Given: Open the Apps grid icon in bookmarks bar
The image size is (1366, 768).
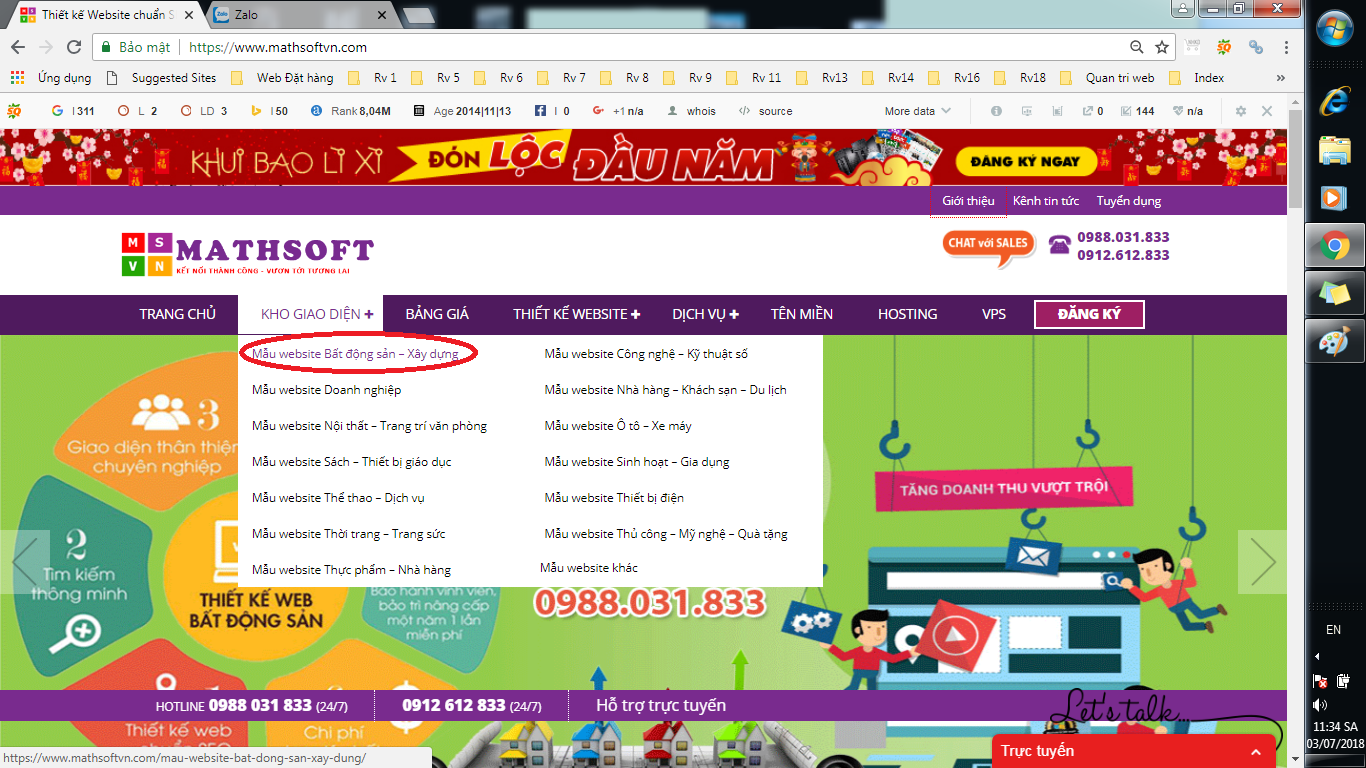Looking at the screenshot, I should tap(17, 78).
